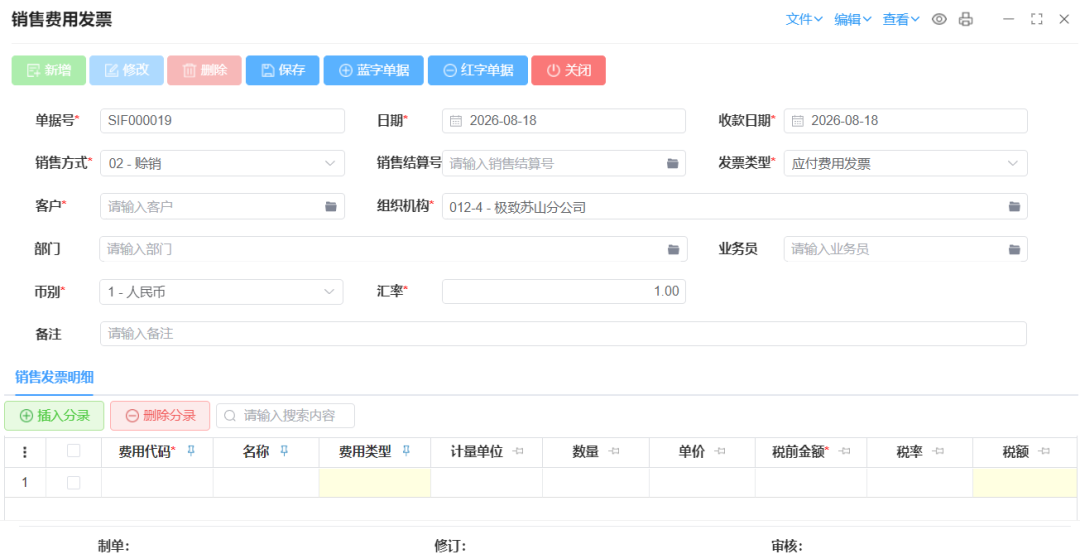
Task: Open the folder picker for 业务员 field
Action: [x=1014, y=249]
